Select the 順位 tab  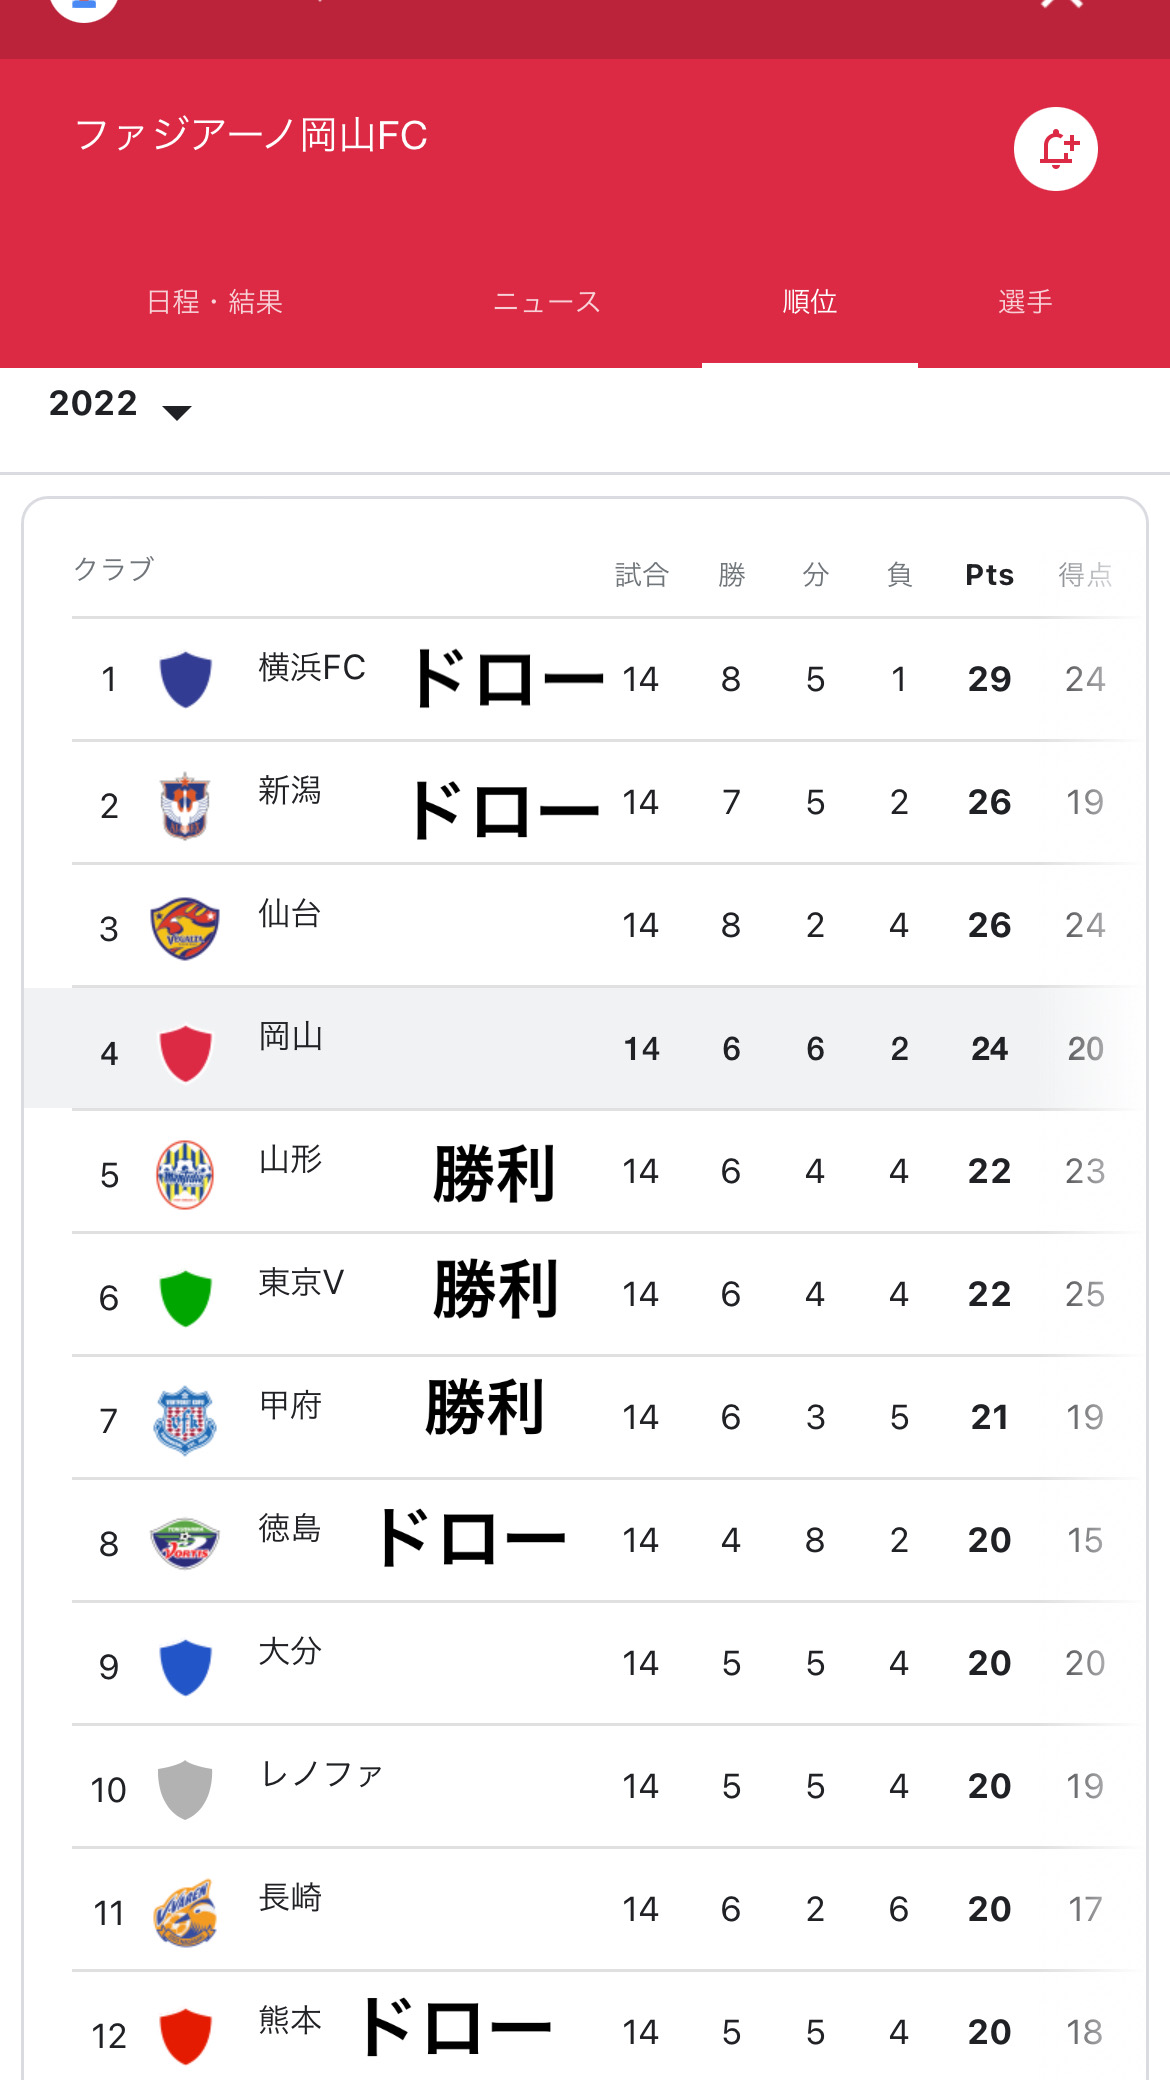[x=809, y=302]
